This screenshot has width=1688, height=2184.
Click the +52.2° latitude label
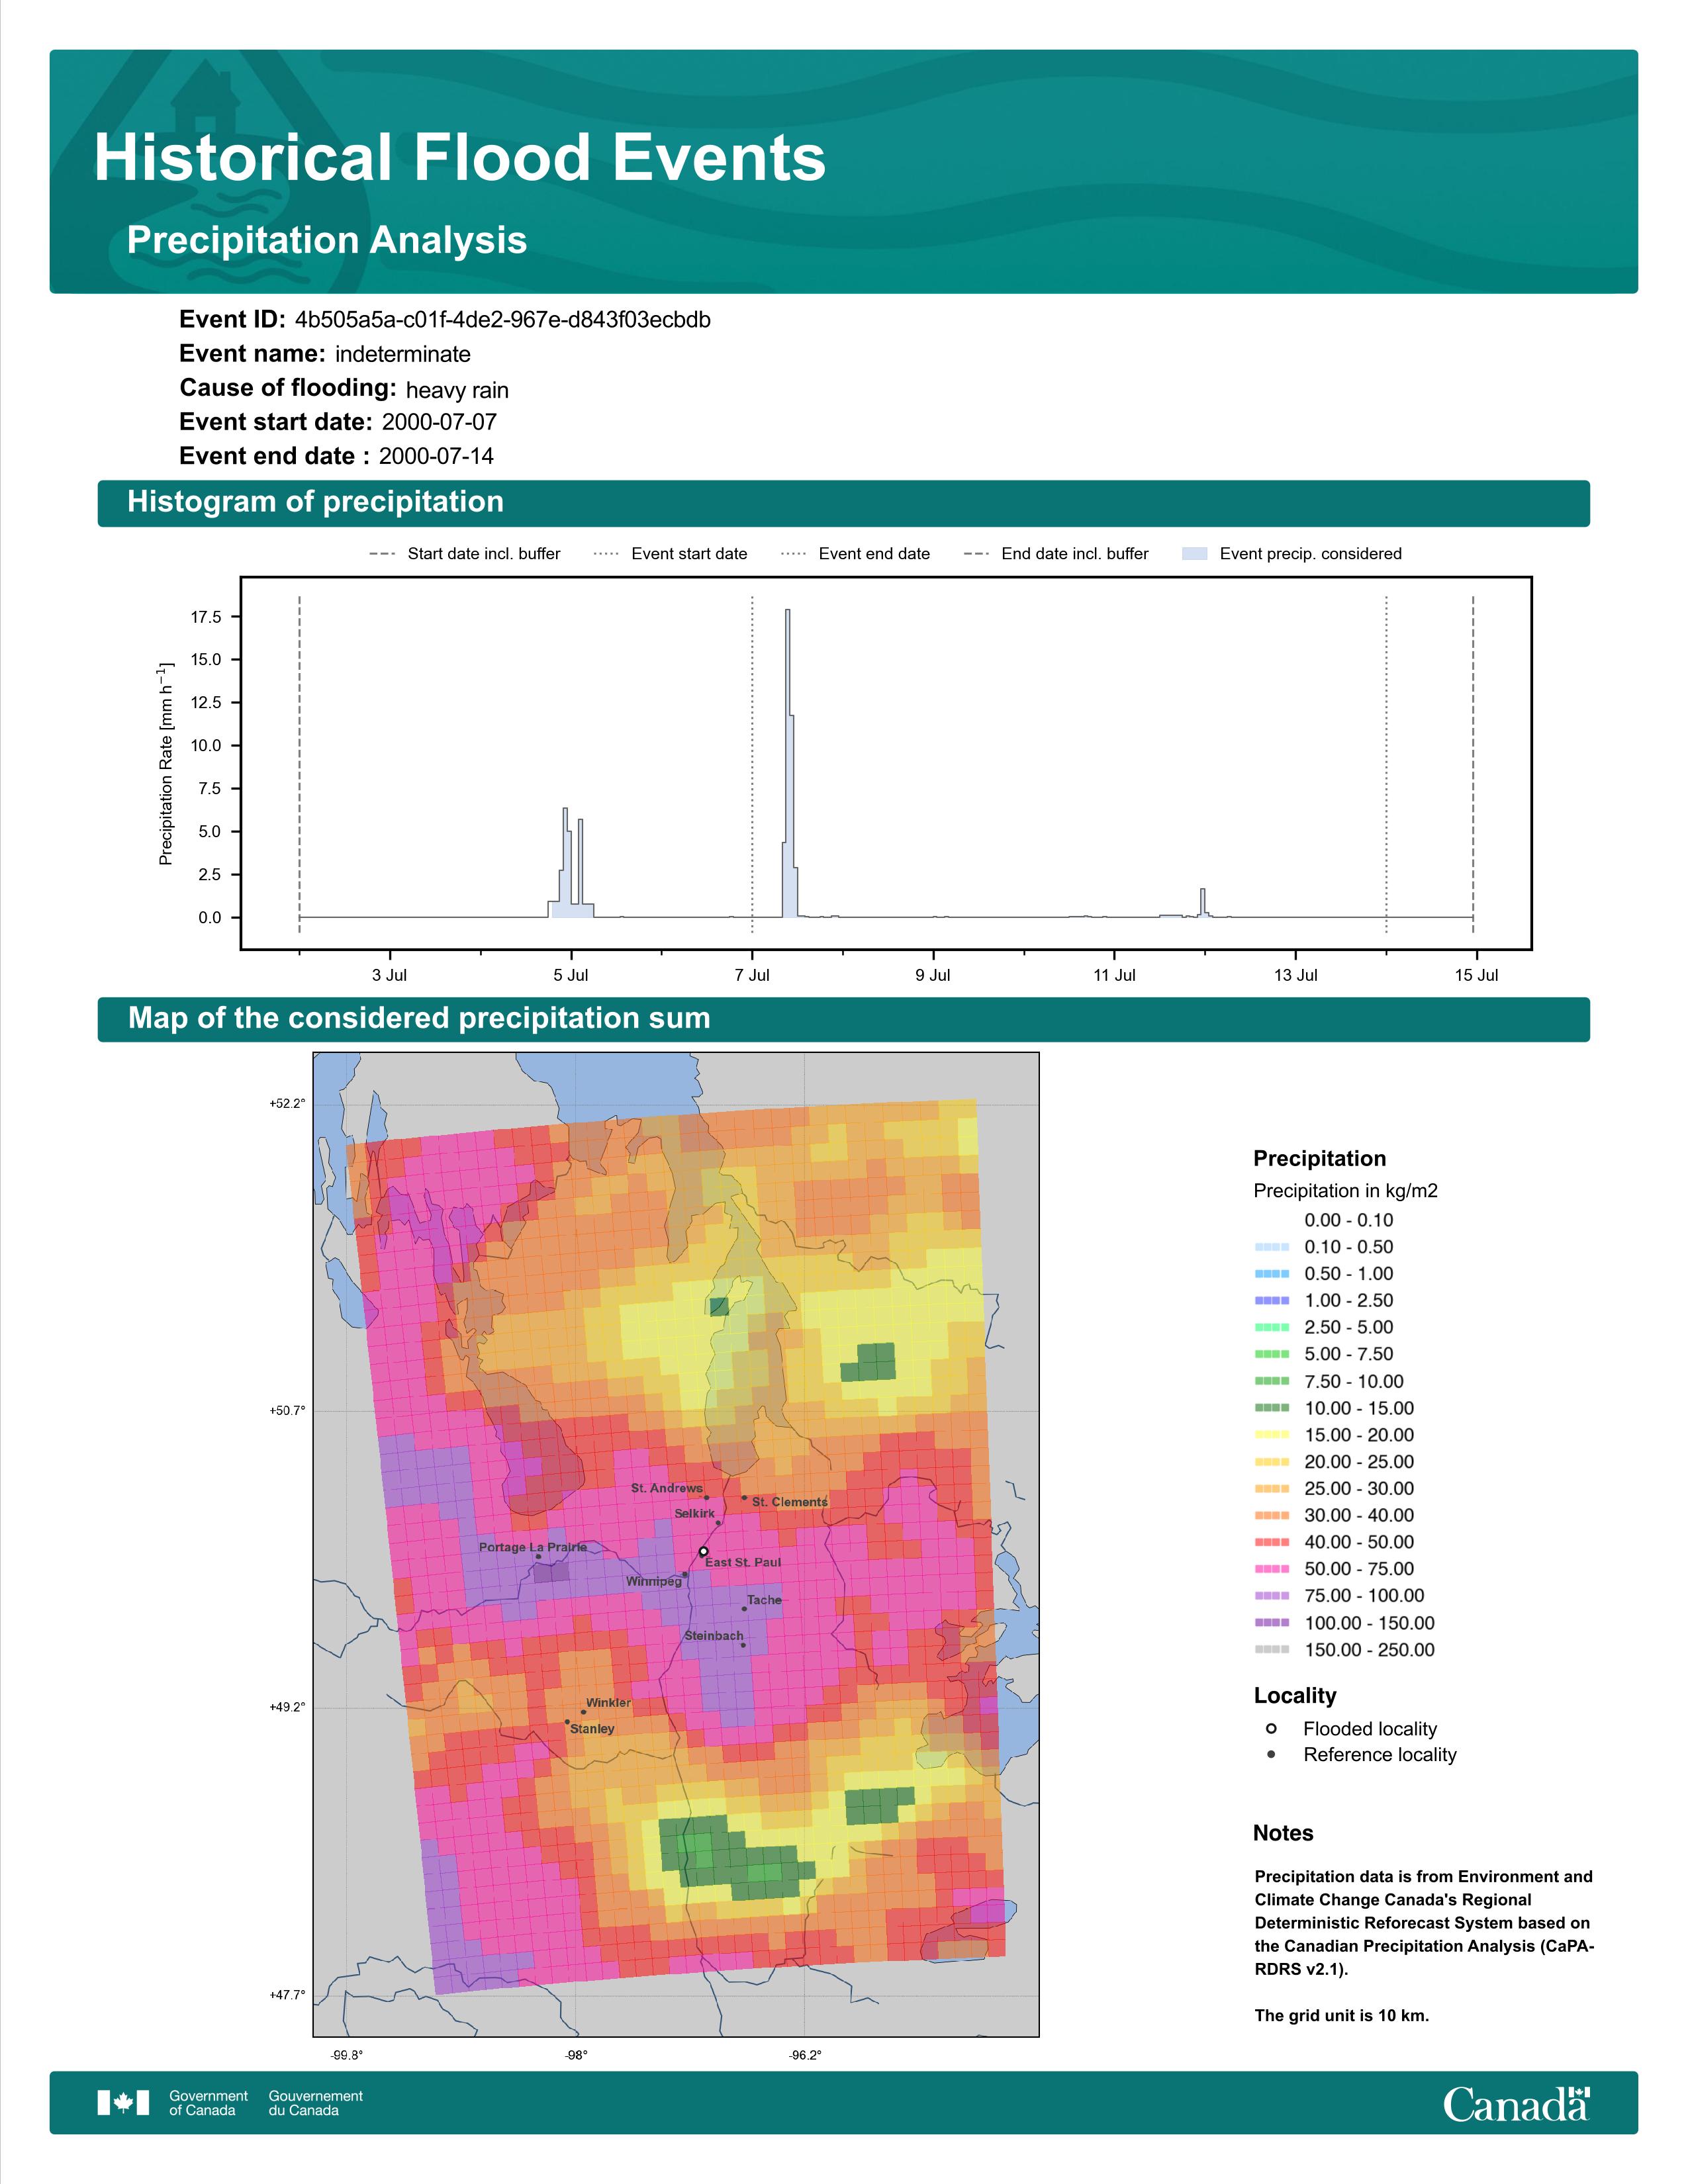pos(287,1104)
